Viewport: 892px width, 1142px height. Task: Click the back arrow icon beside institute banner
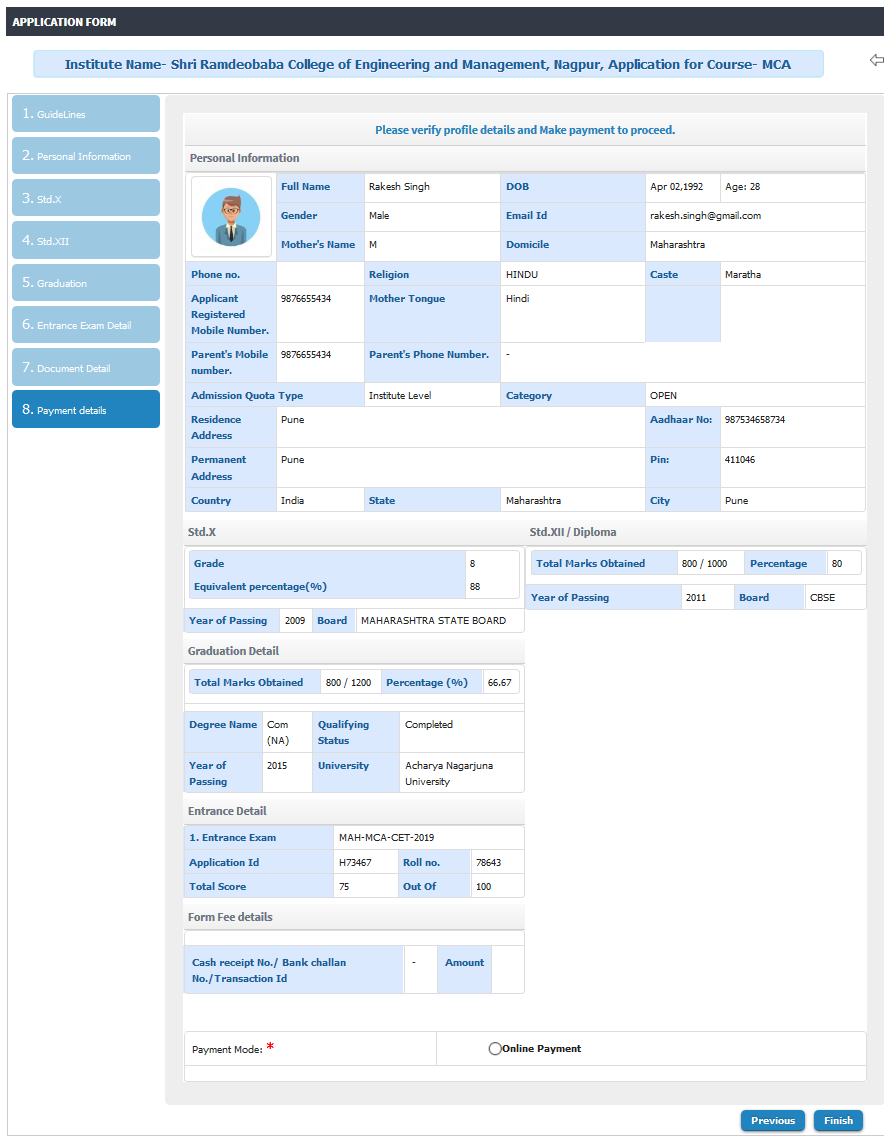pos(877,60)
